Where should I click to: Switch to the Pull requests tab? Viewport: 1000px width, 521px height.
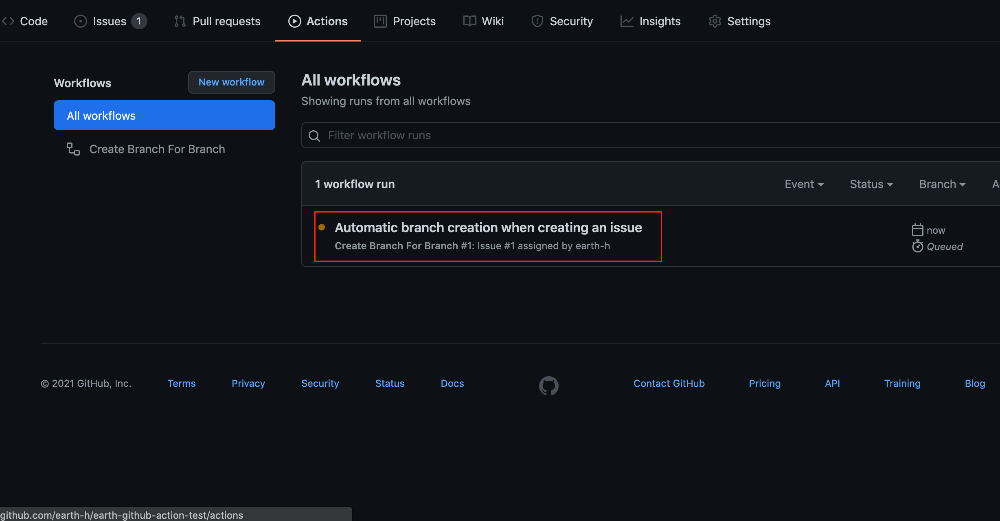coord(217,21)
